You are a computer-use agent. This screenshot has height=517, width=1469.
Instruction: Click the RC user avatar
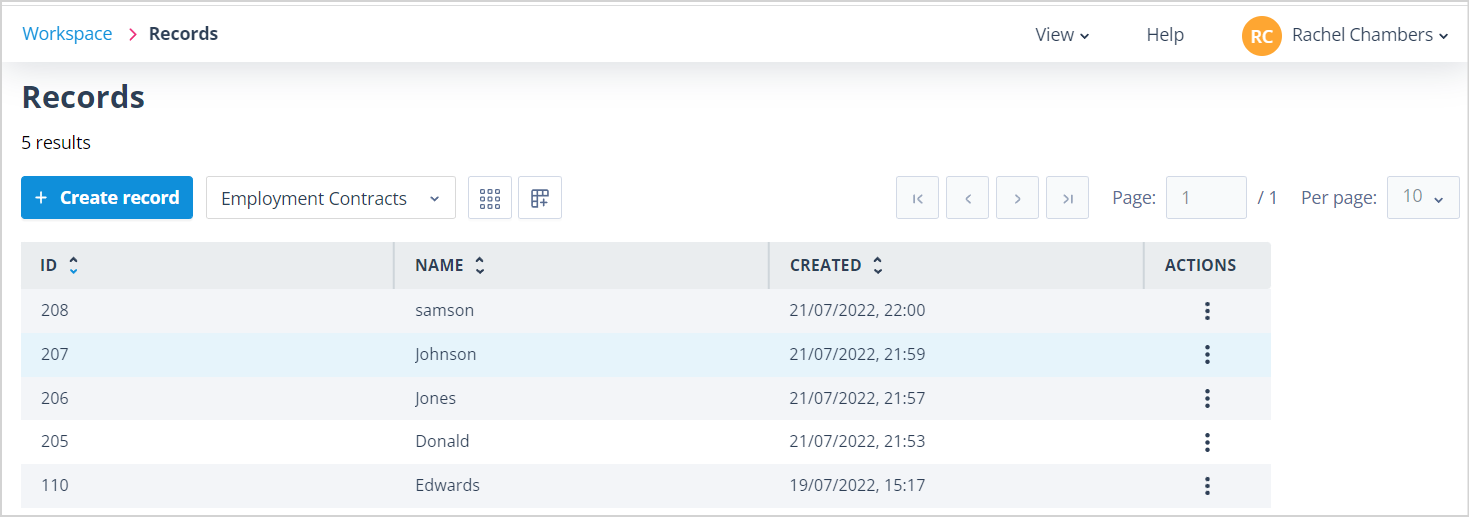click(x=1261, y=36)
